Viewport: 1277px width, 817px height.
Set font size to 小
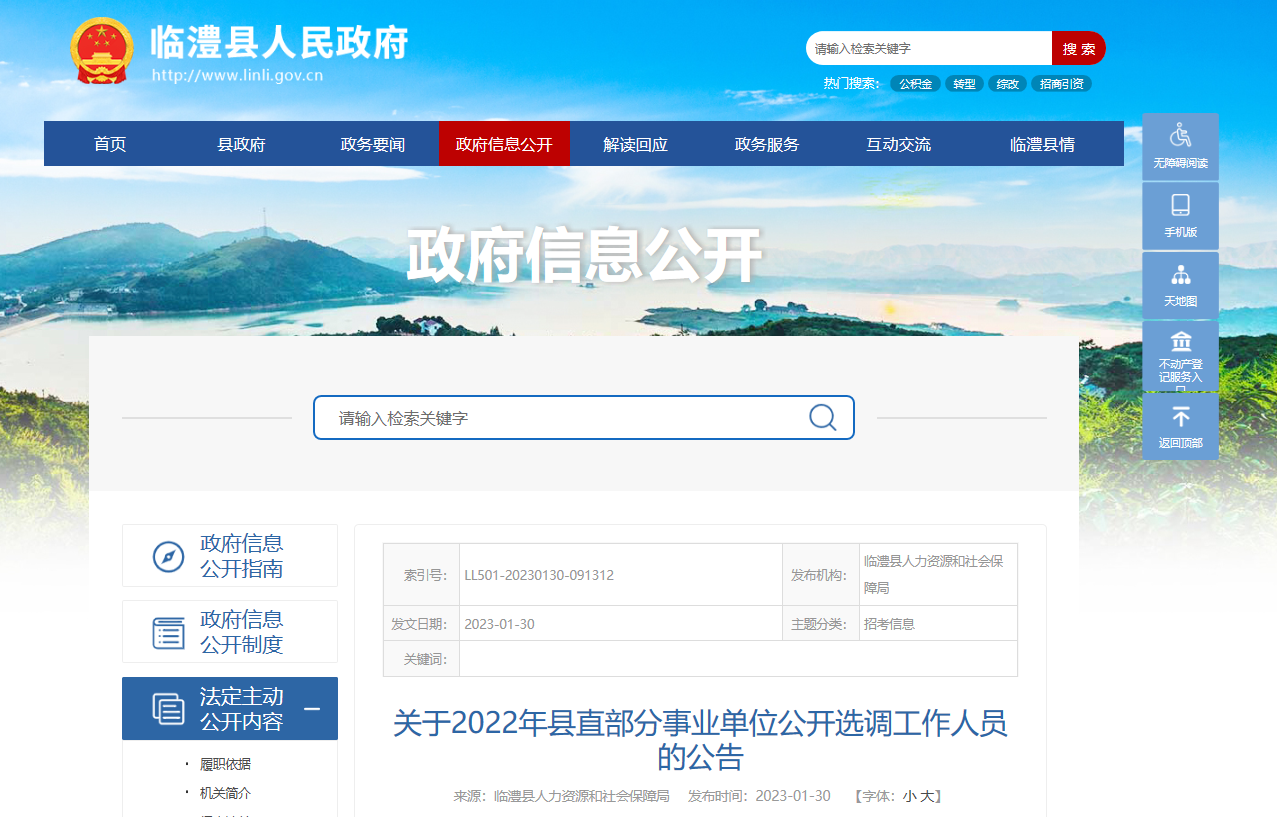click(x=909, y=796)
